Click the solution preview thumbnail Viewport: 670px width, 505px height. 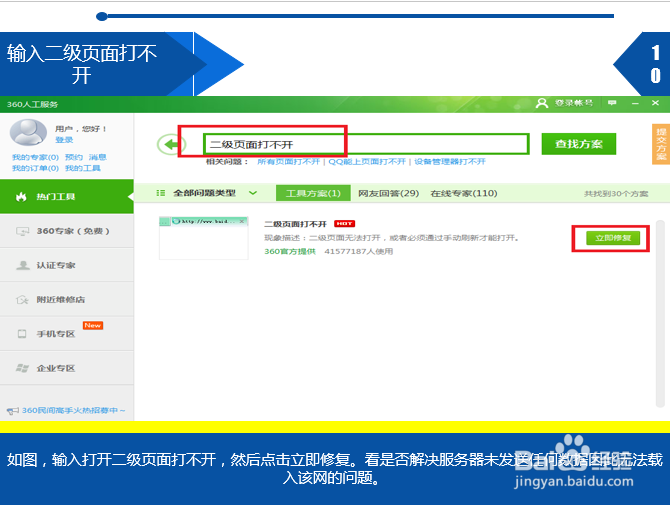(203, 238)
